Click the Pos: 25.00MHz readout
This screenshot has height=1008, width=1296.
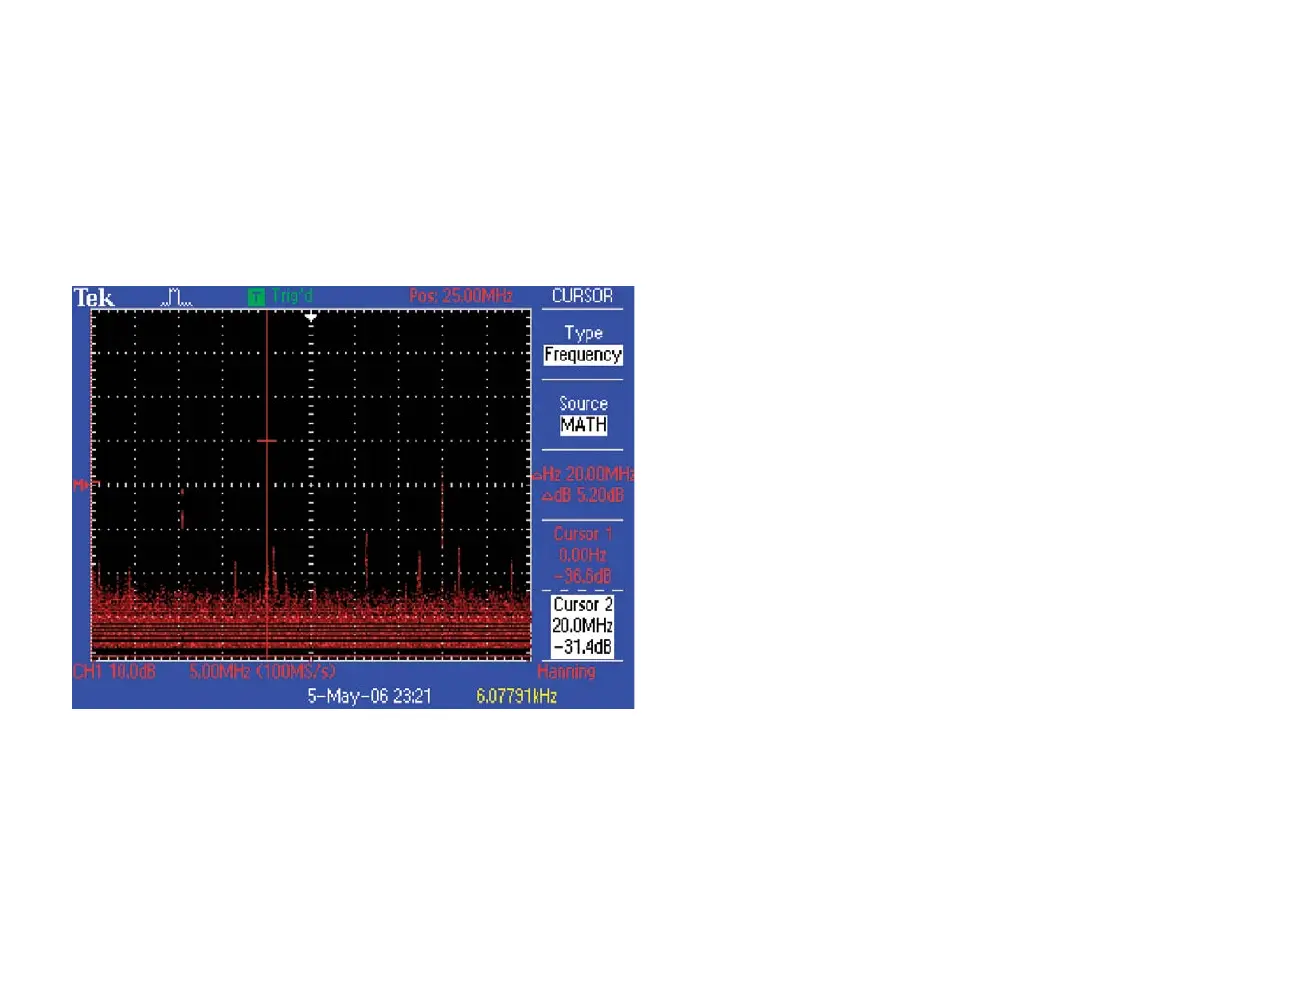(x=461, y=296)
